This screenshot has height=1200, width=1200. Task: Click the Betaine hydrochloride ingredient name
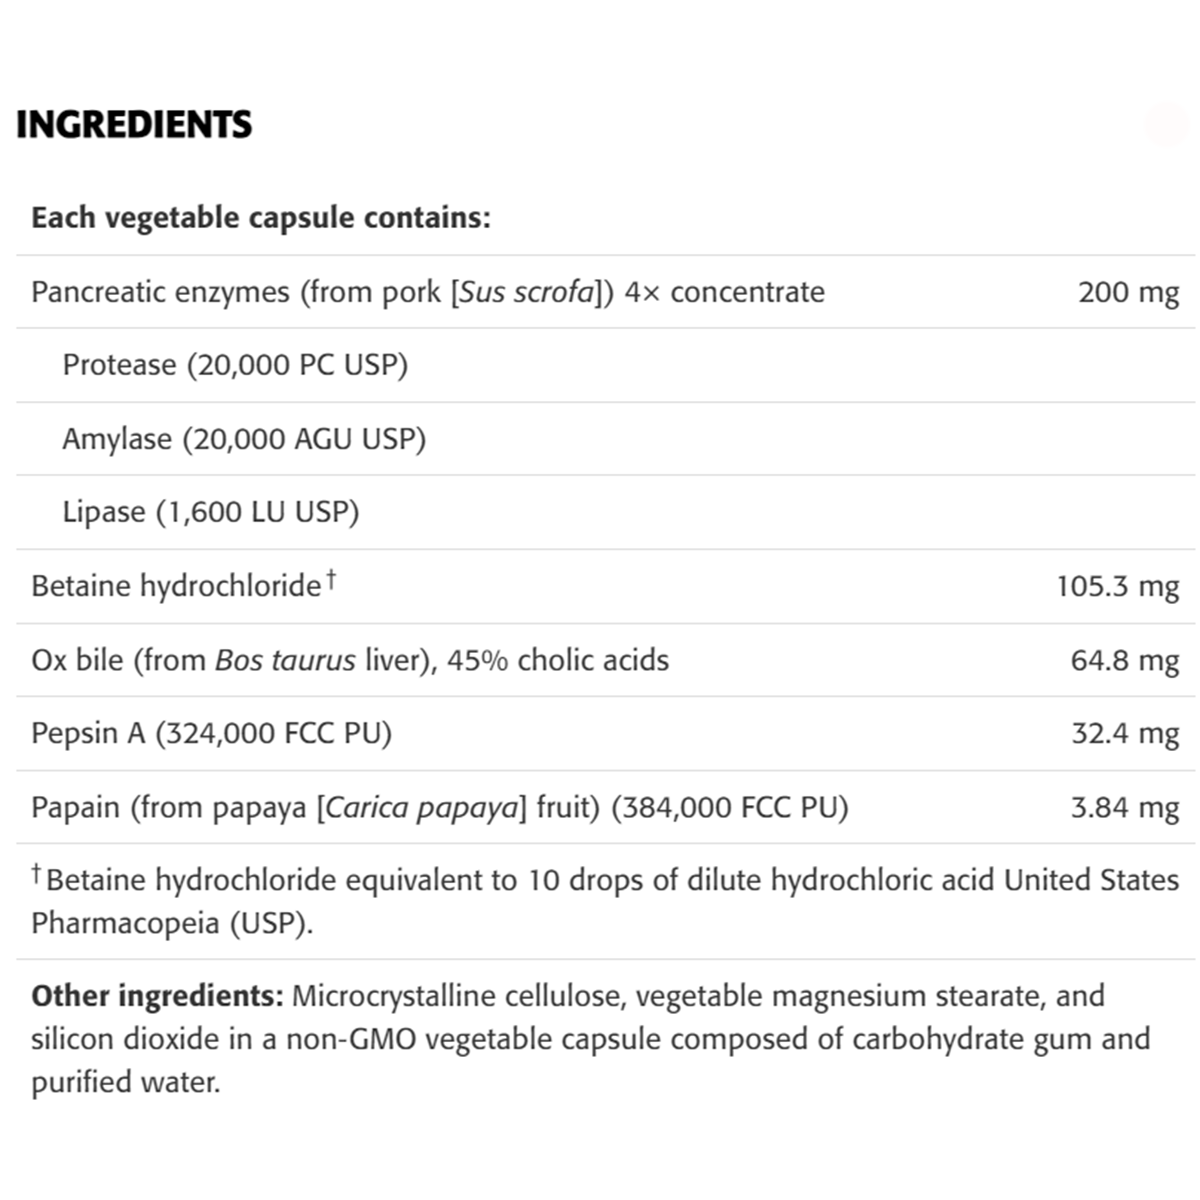tap(176, 586)
